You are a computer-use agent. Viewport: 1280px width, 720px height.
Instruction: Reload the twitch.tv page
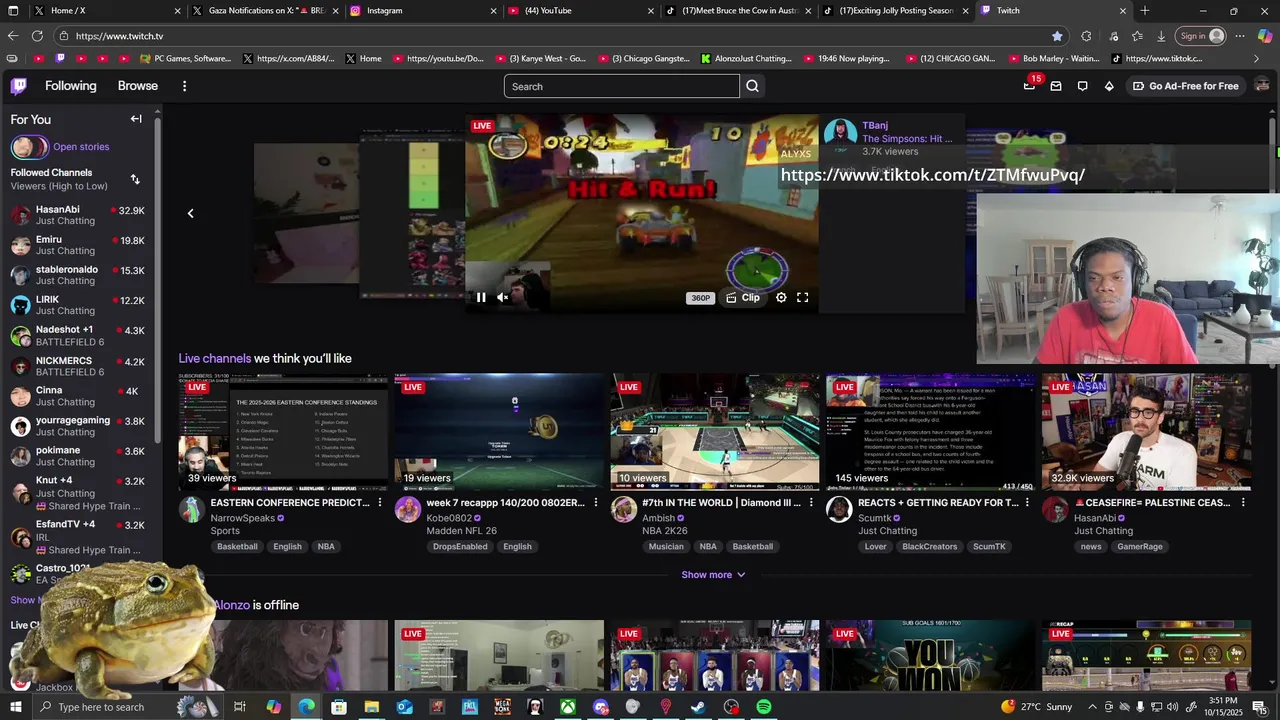tap(37, 36)
